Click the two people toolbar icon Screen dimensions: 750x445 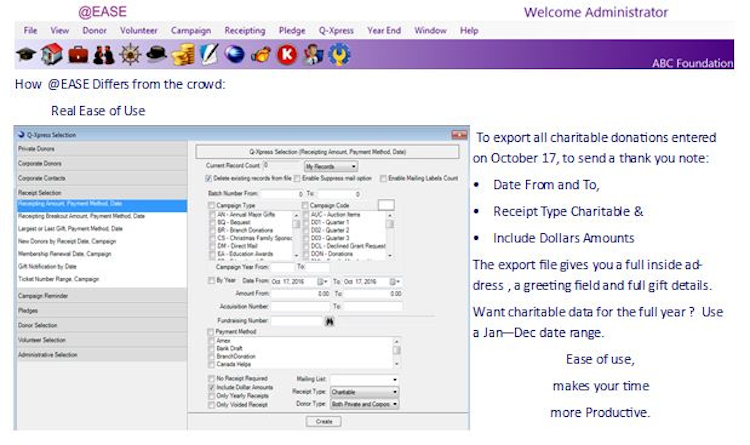[104, 55]
